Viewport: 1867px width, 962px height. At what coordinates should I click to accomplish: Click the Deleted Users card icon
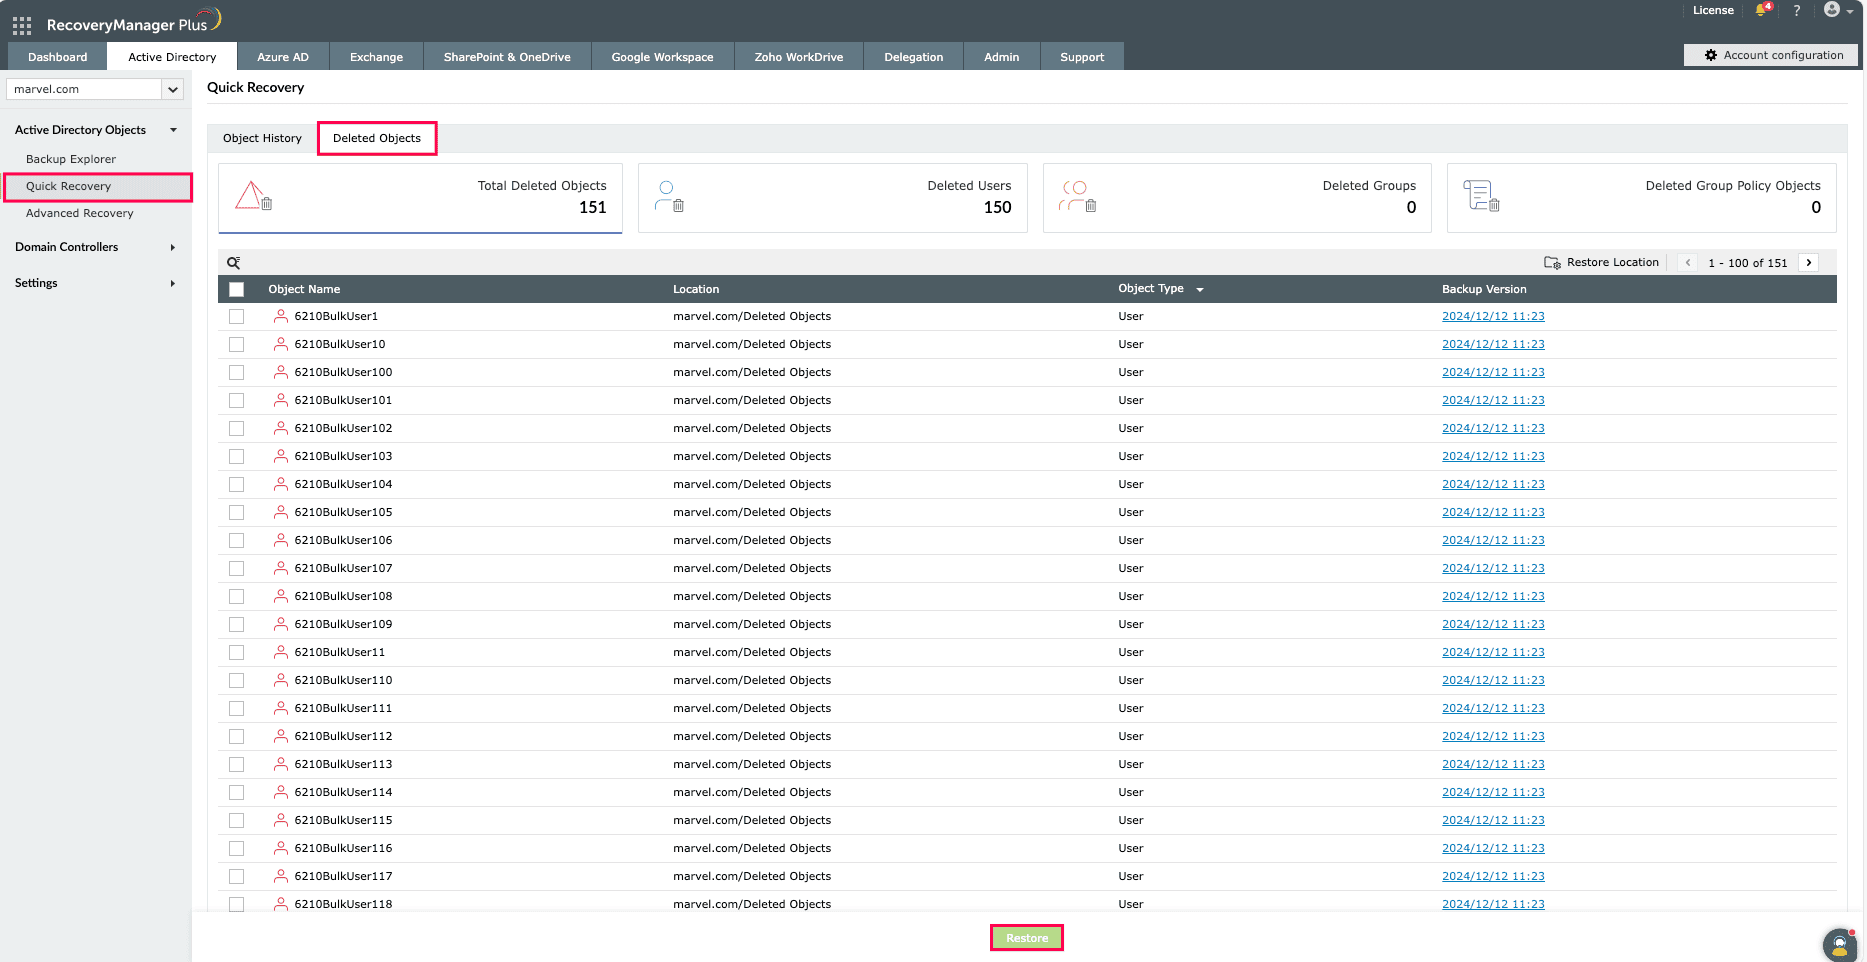point(669,196)
